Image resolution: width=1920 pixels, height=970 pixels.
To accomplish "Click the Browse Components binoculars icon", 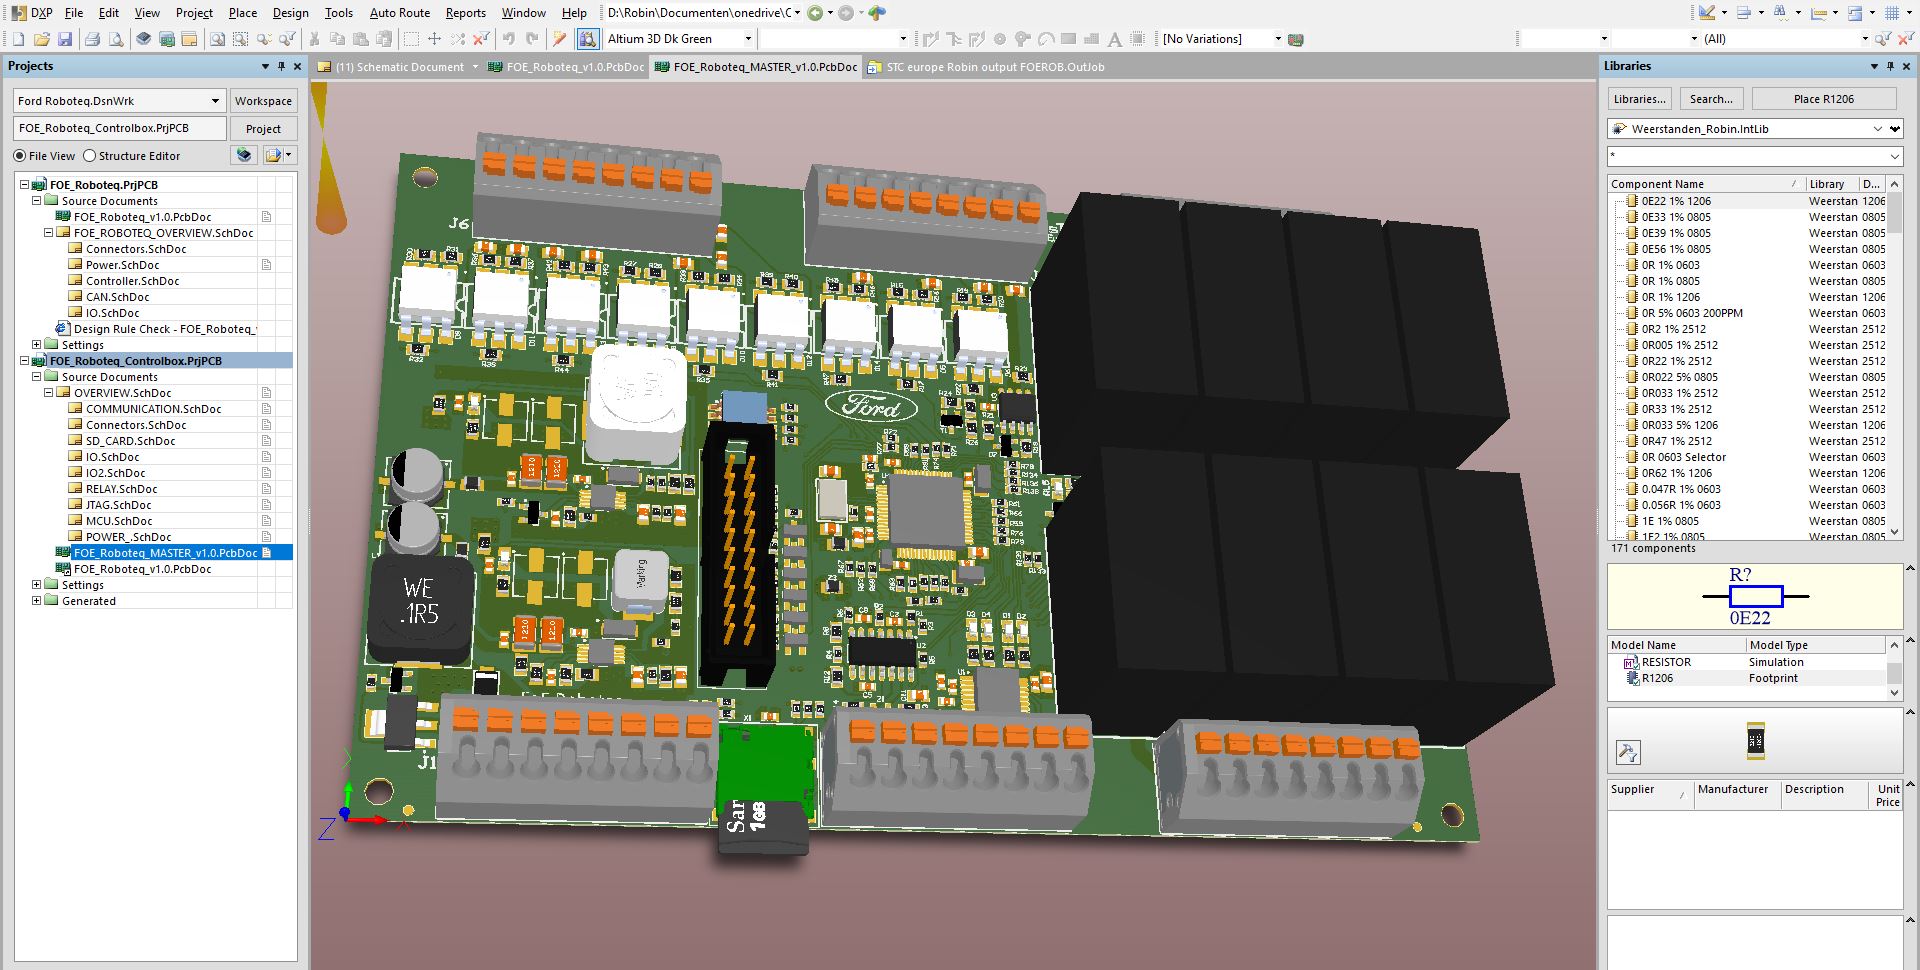I will coord(588,39).
